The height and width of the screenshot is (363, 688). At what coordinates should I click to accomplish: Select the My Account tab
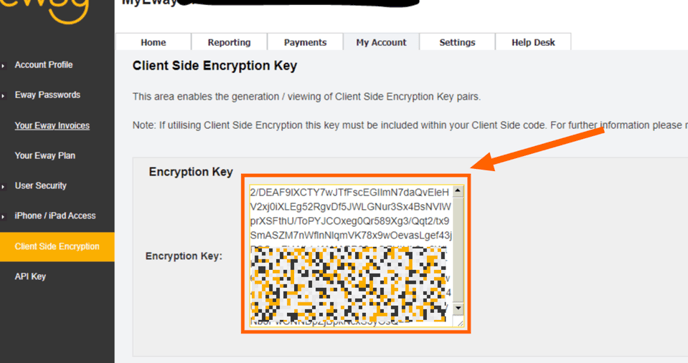pos(381,42)
